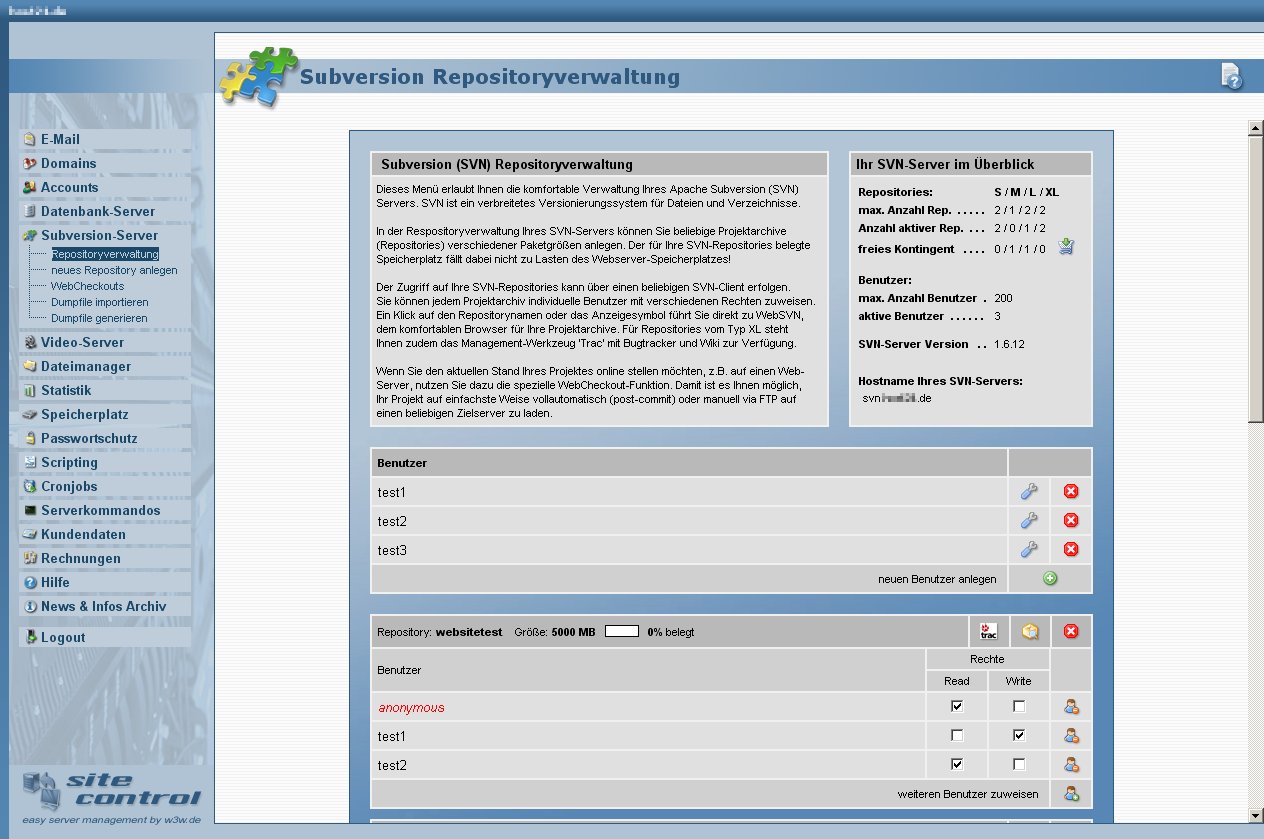Click the vertical scrollbar thumb
The image size is (1264, 839).
pos(1255,280)
